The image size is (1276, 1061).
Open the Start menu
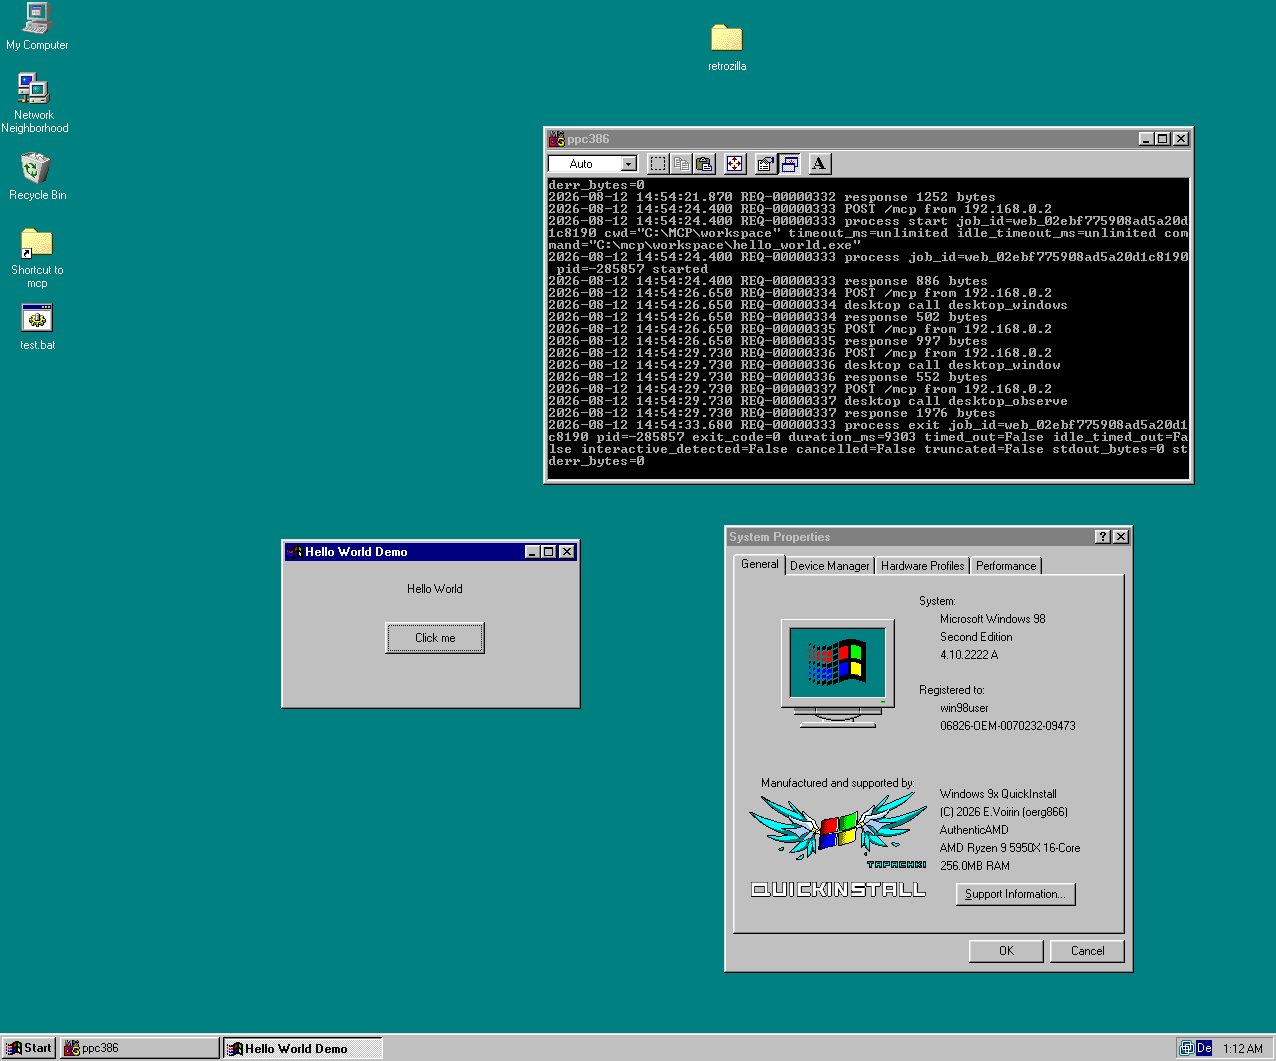tap(29, 1048)
